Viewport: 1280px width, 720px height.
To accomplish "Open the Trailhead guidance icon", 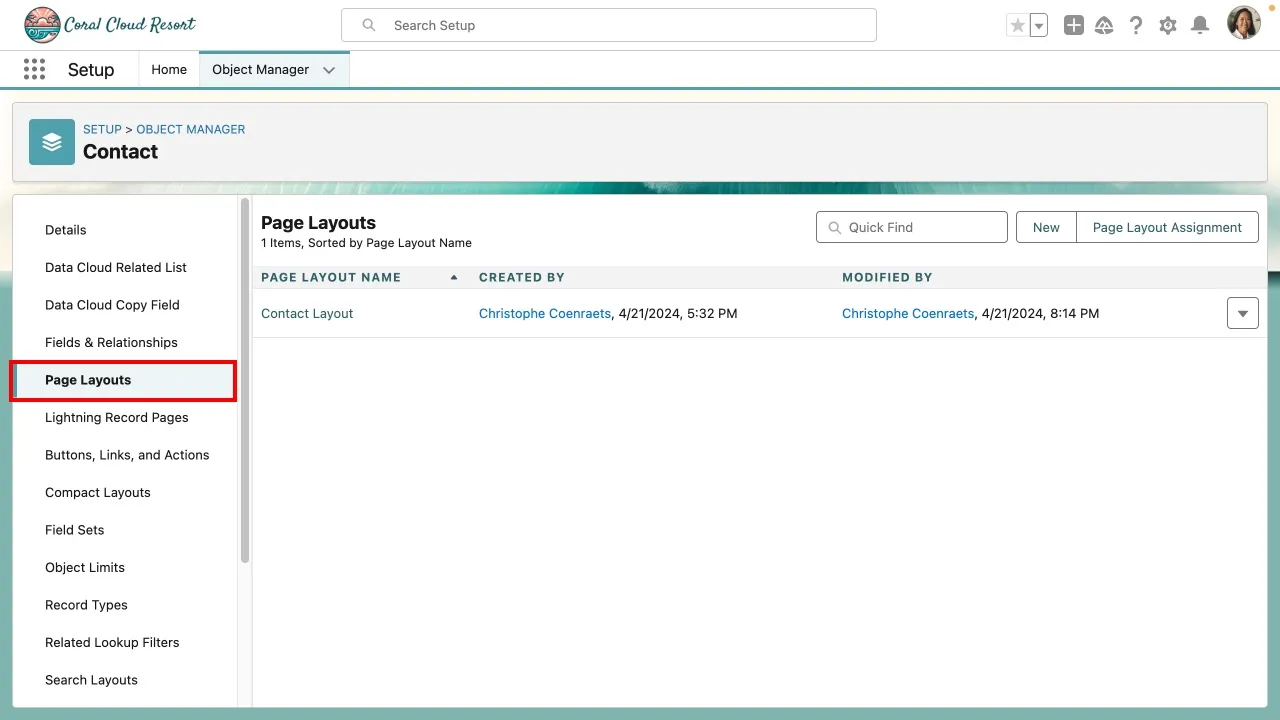I will (1104, 26).
